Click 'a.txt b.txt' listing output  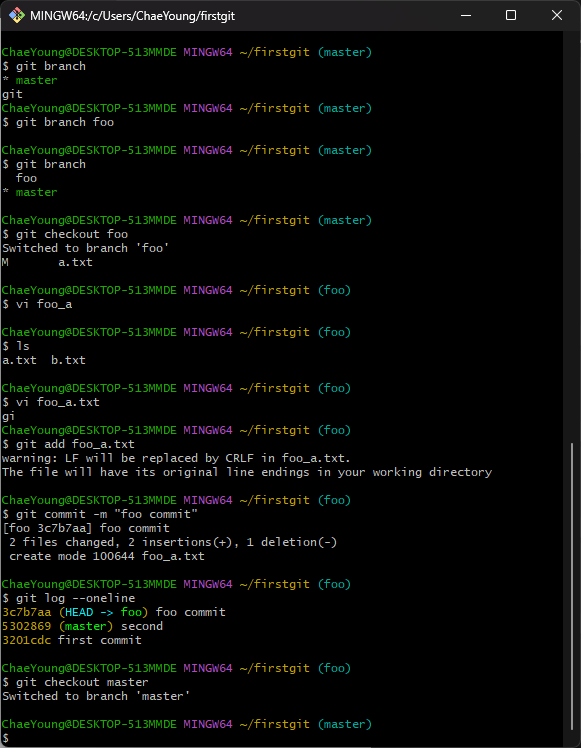tap(44, 360)
